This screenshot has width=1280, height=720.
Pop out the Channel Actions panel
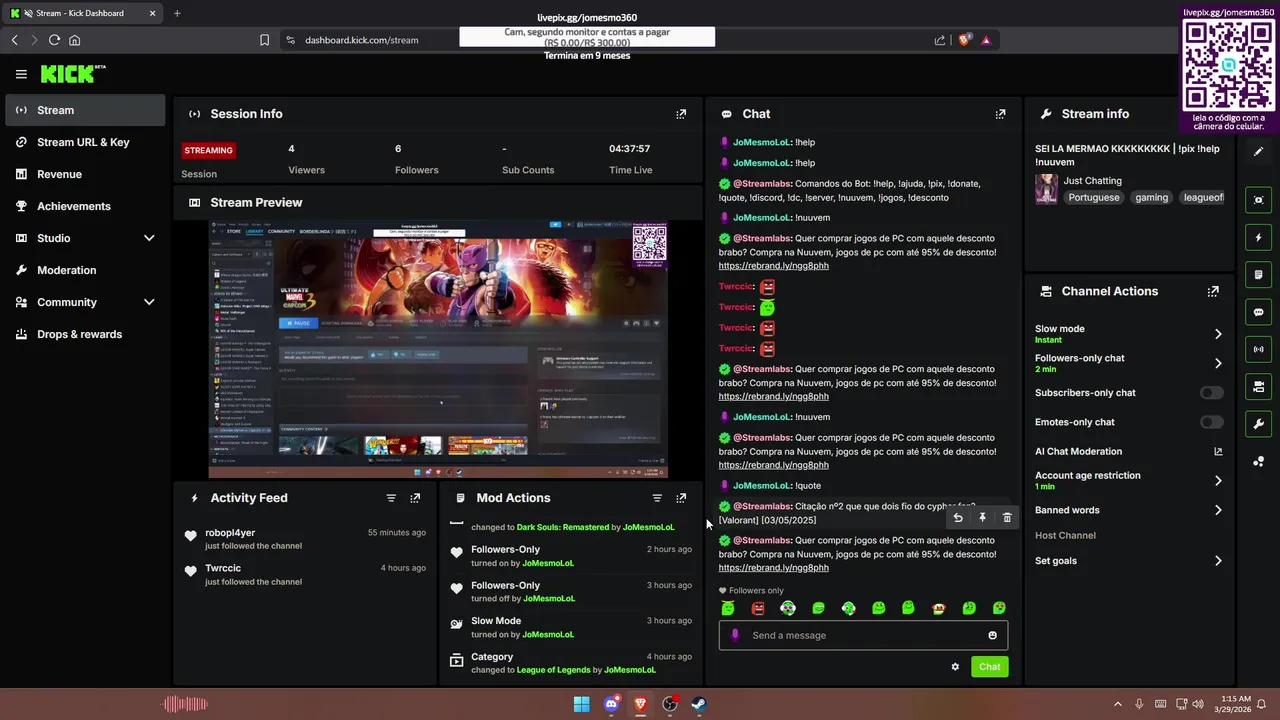click(1213, 291)
